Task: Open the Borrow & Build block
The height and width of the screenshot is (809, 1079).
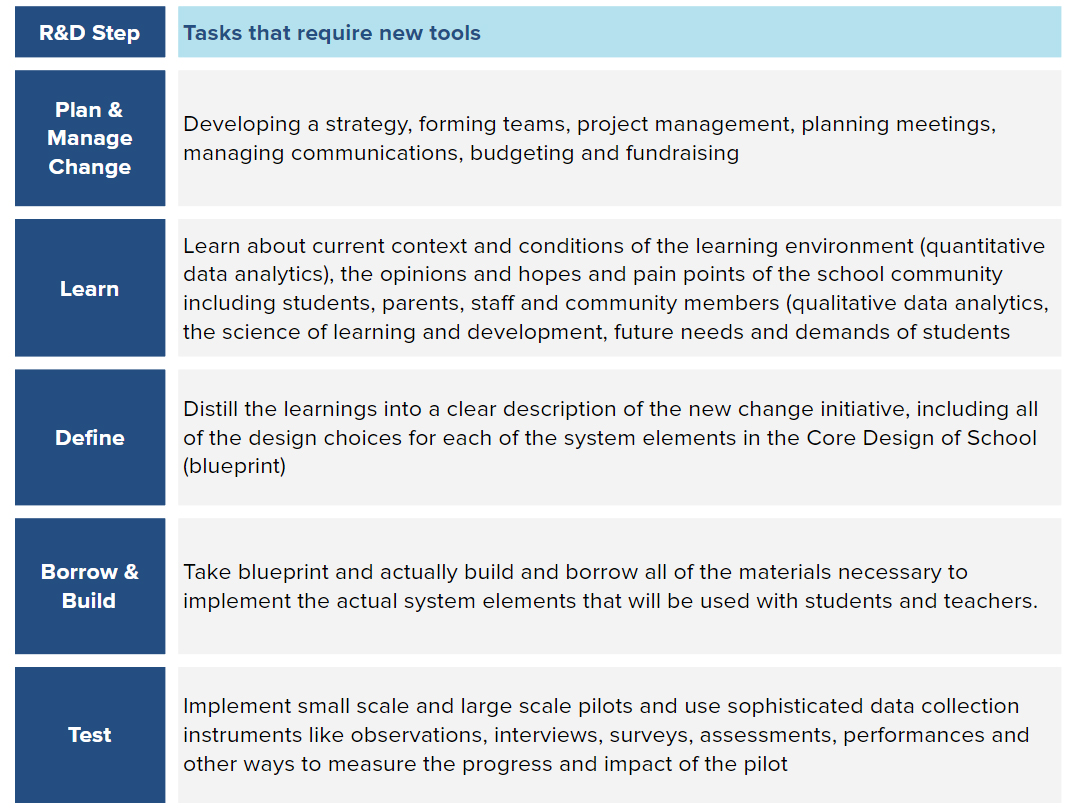Action: (x=89, y=586)
